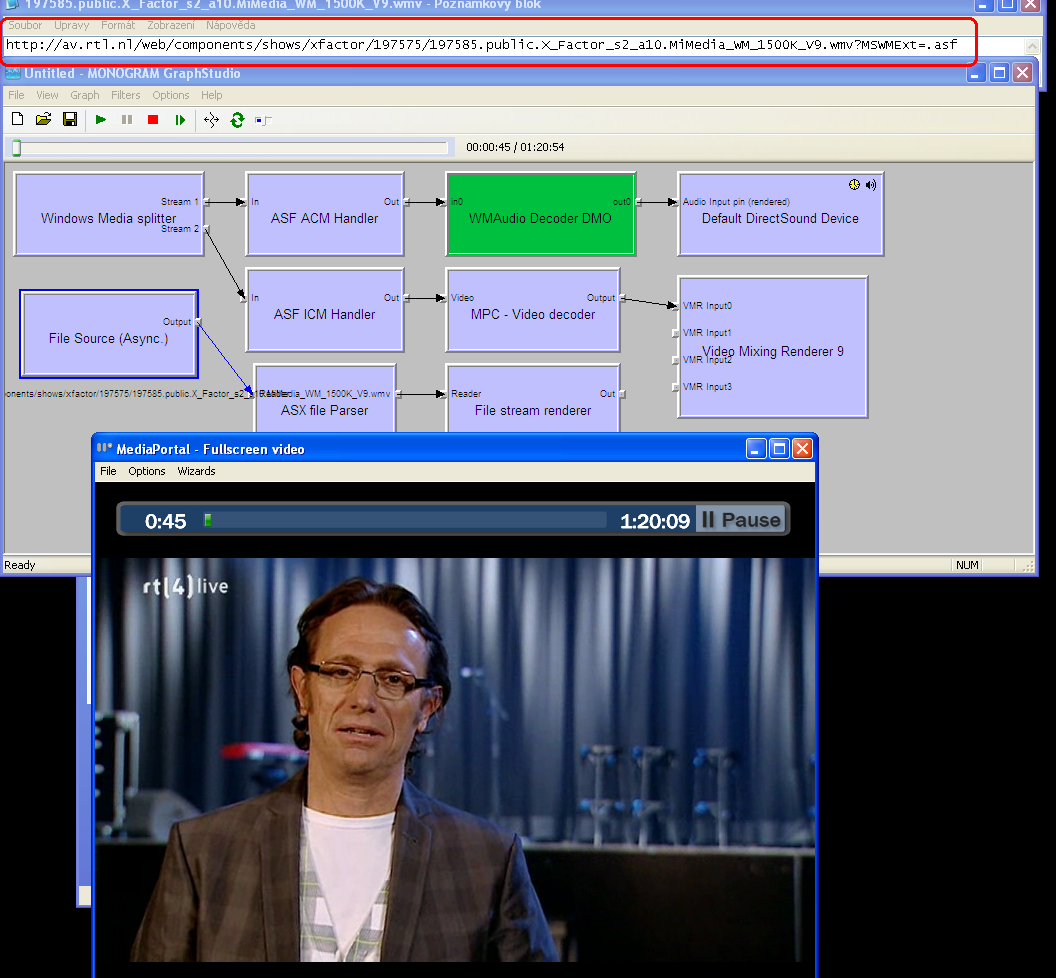
Task: Select the WMAudio Decoder DMO filter
Action: point(540,214)
